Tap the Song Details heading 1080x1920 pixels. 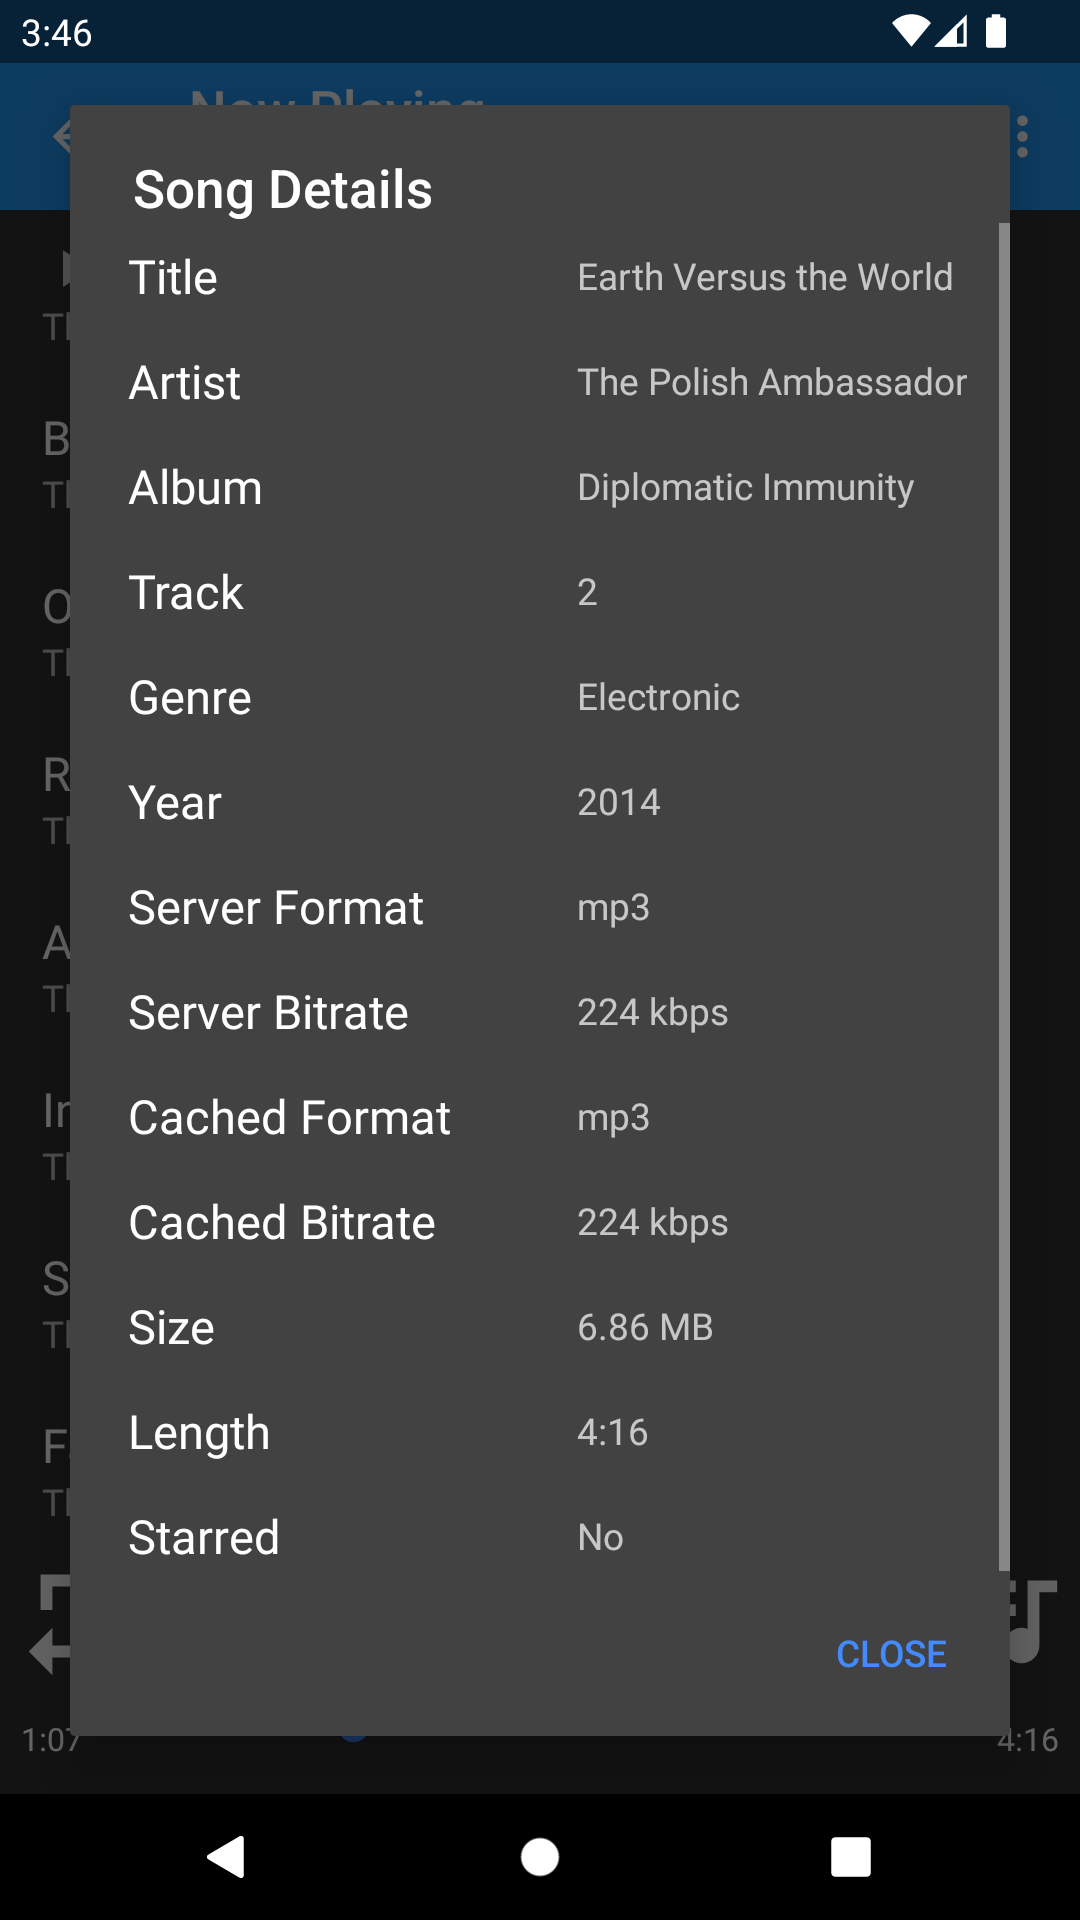(283, 189)
